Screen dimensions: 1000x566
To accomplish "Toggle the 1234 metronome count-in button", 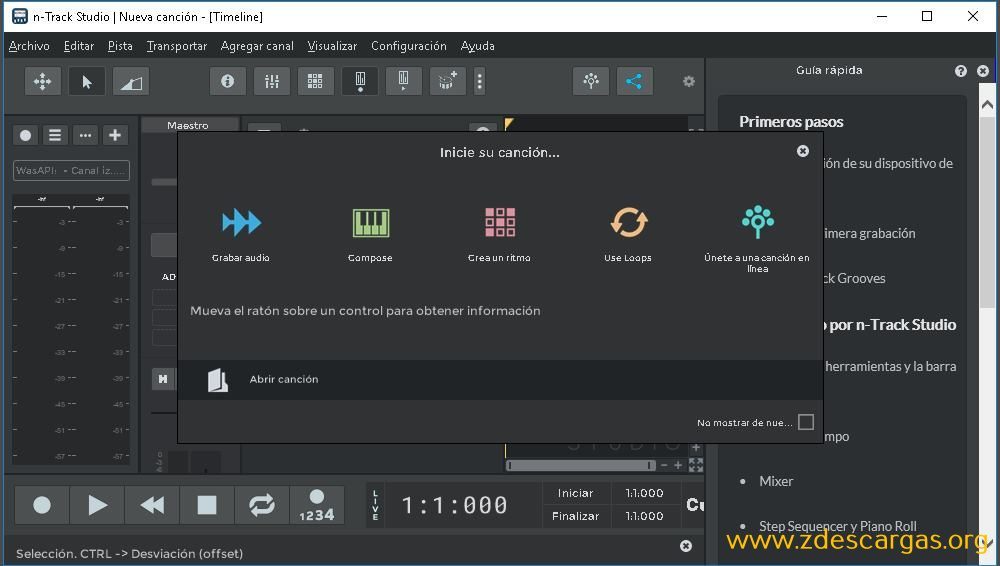I will pos(317,505).
